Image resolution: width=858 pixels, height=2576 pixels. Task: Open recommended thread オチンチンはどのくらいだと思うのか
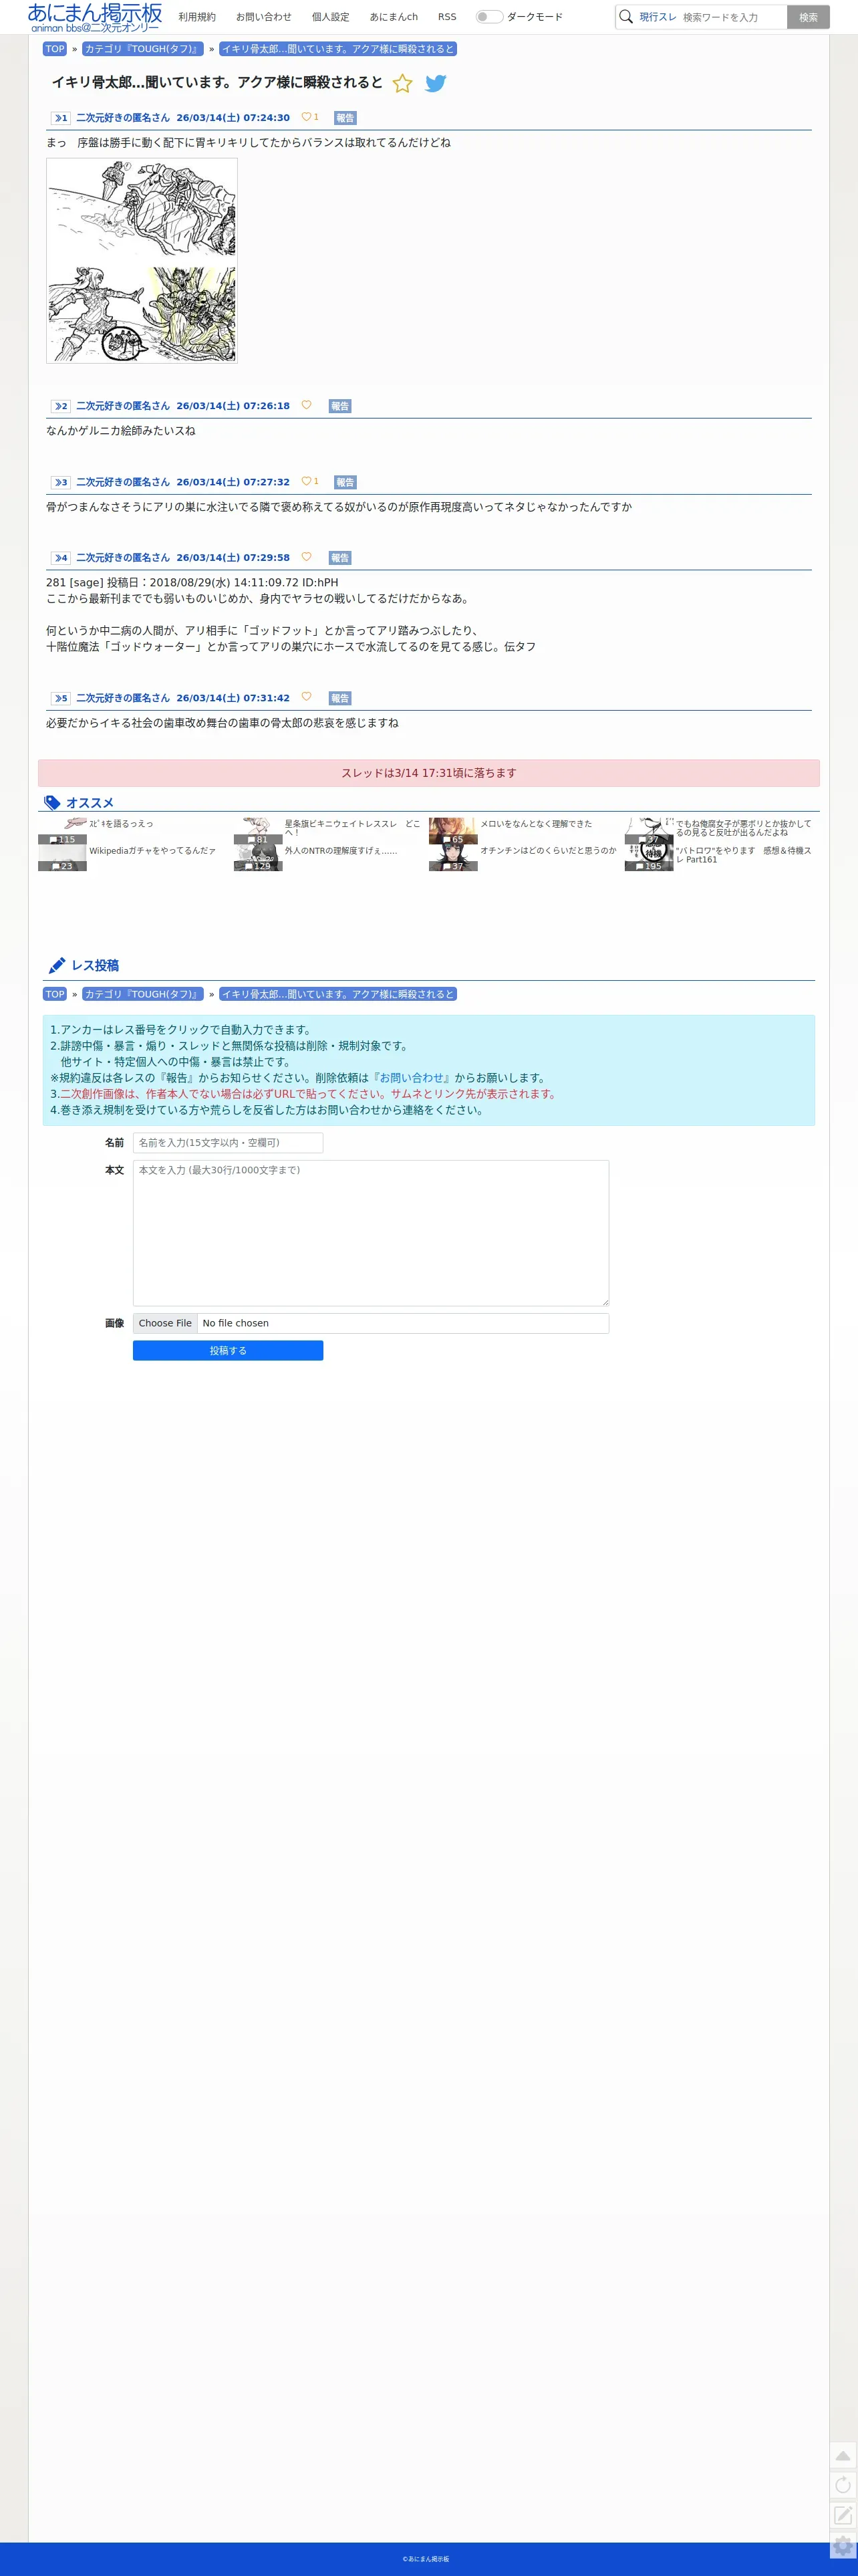click(548, 850)
